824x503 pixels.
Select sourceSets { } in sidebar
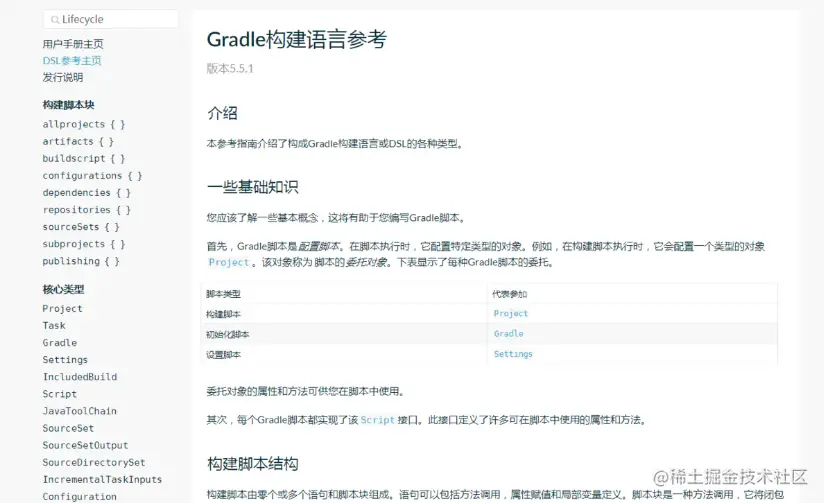coord(81,227)
